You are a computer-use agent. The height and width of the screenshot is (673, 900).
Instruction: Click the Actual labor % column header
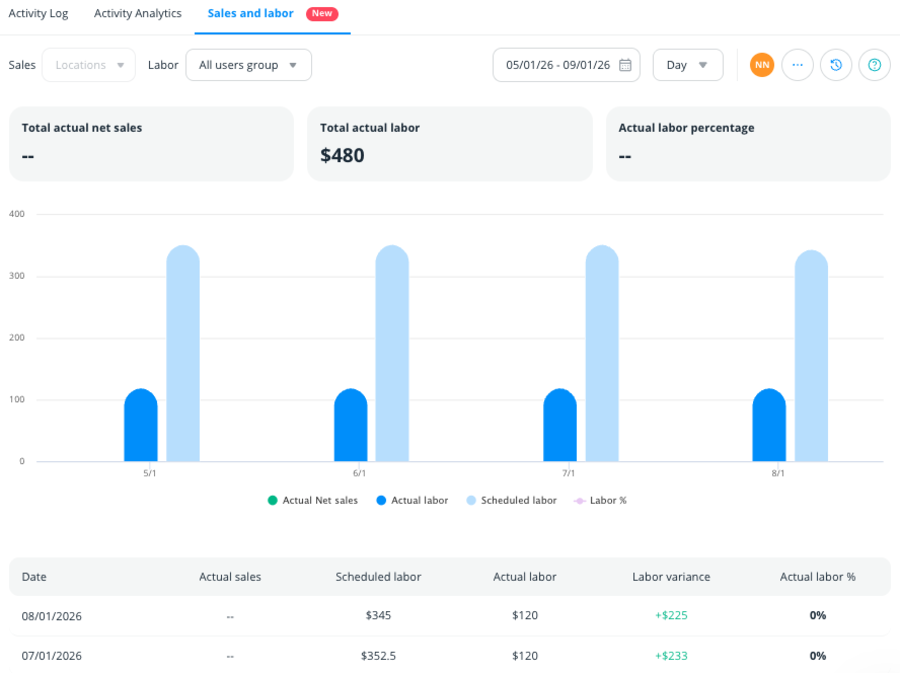pos(817,577)
